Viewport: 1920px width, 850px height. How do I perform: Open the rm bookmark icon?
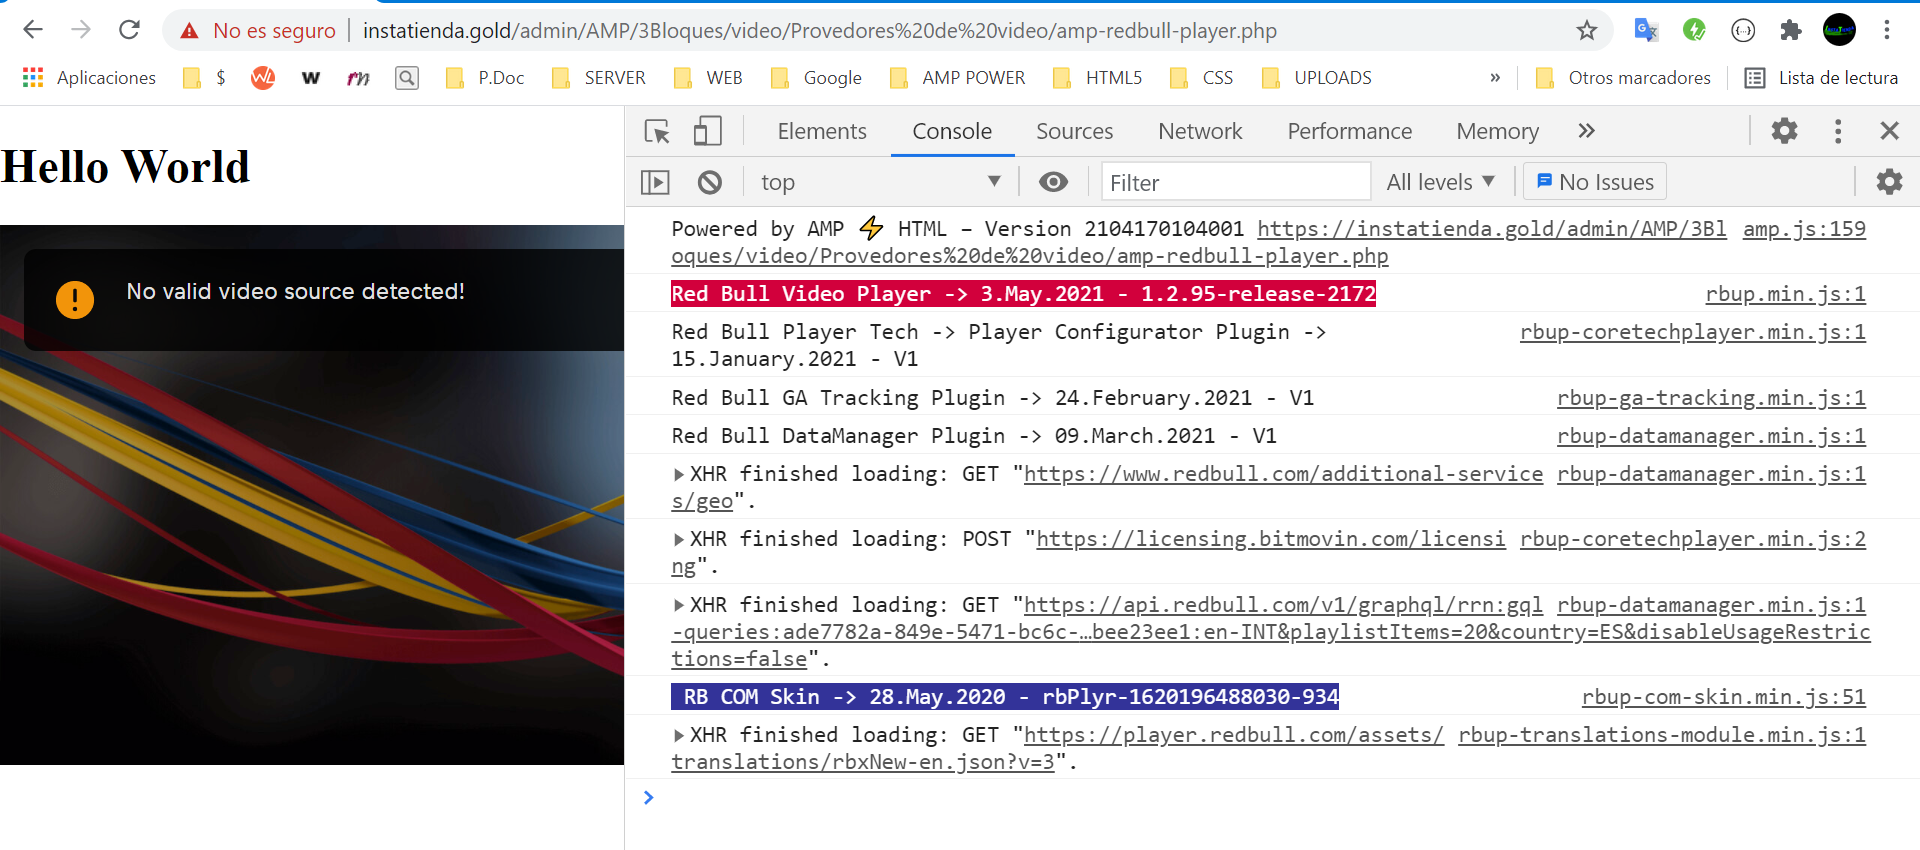click(358, 78)
